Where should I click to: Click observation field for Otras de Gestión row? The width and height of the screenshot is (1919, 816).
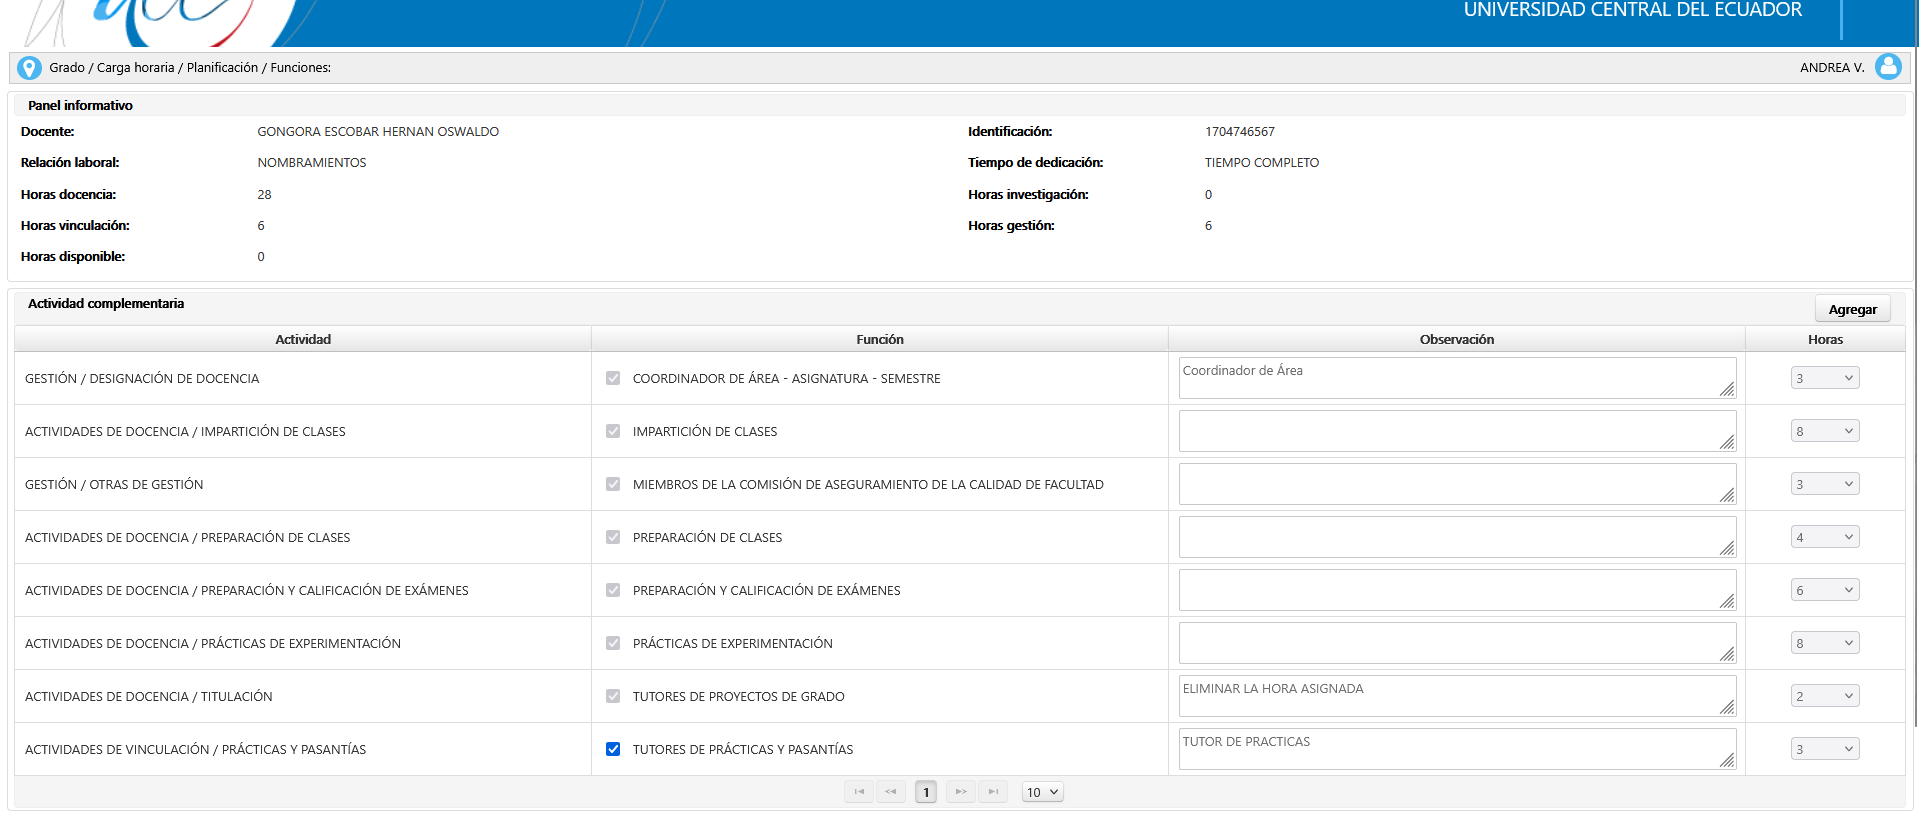click(1457, 484)
